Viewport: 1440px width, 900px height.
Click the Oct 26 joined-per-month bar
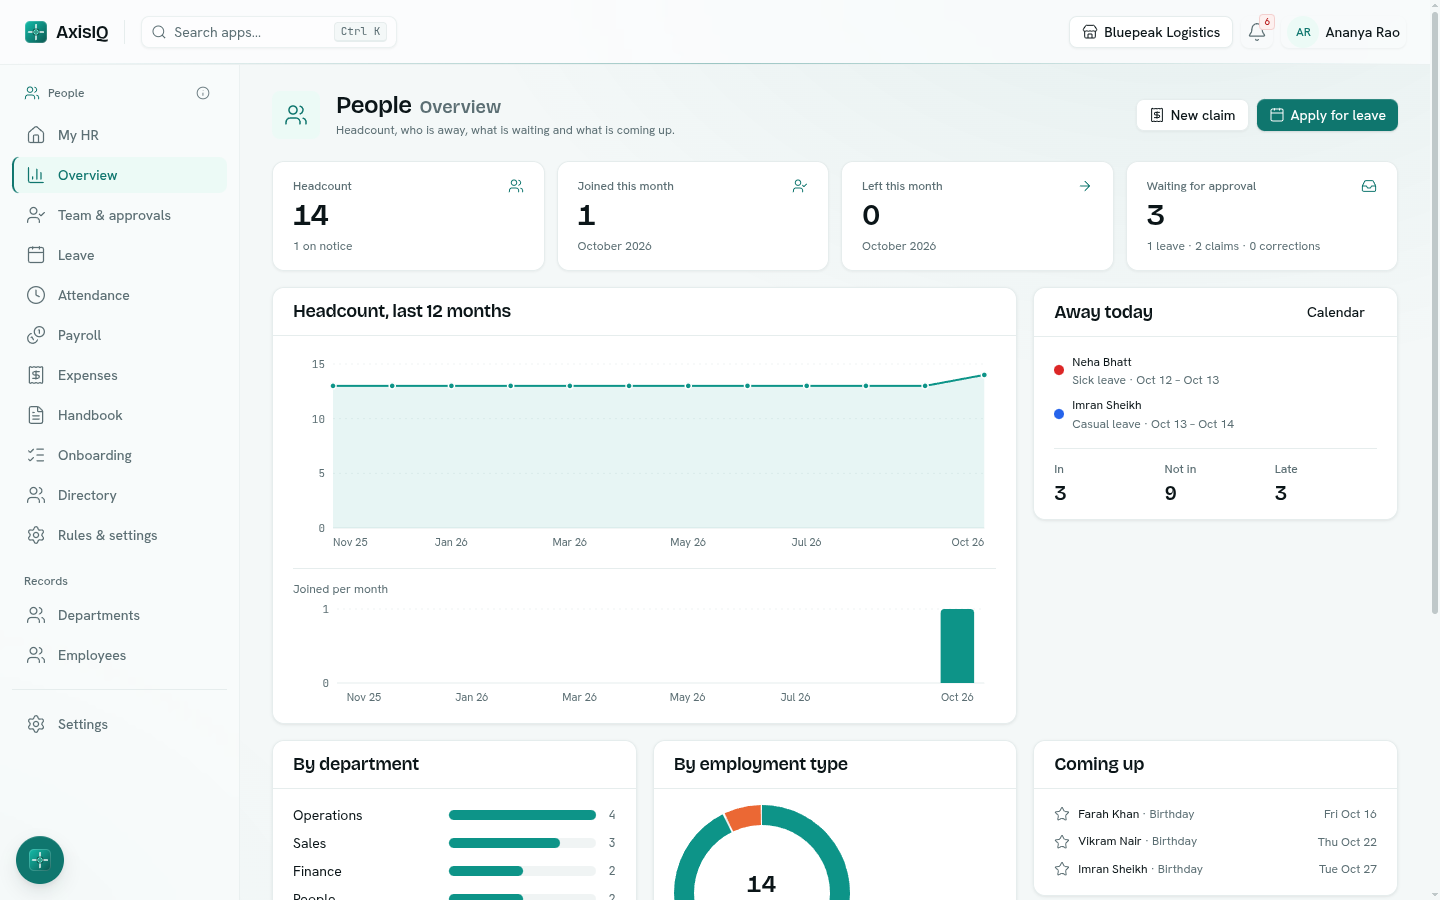(957, 646)
